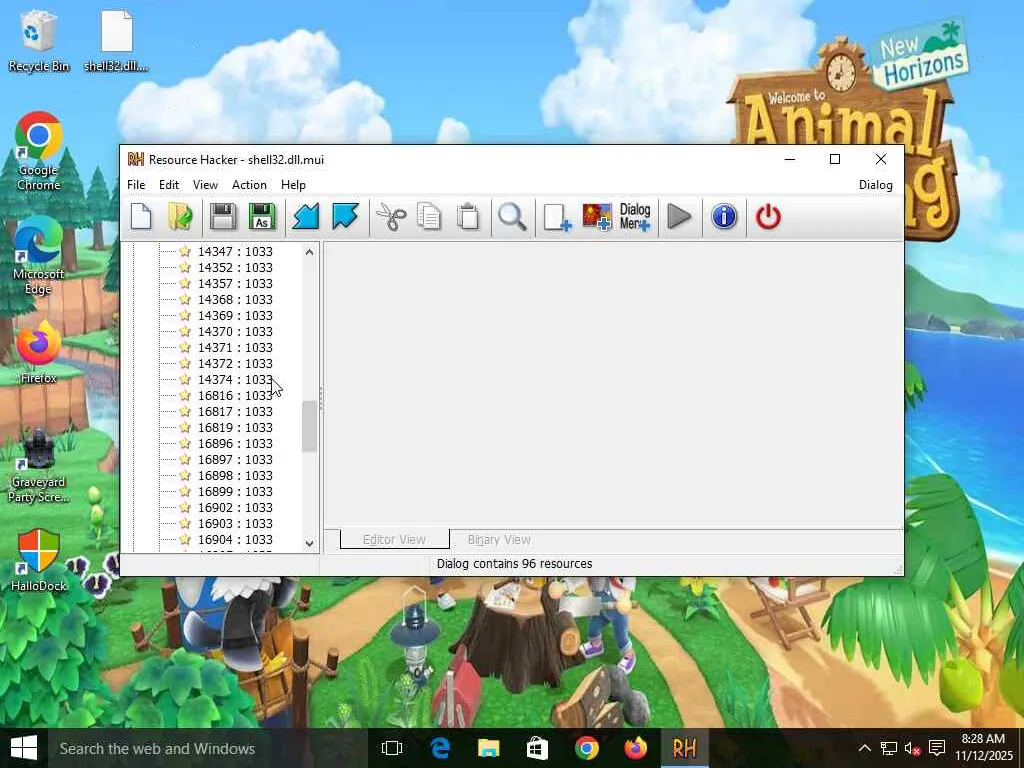Click the taskbar search box
1024x768 pixels.
click(209, 748)
